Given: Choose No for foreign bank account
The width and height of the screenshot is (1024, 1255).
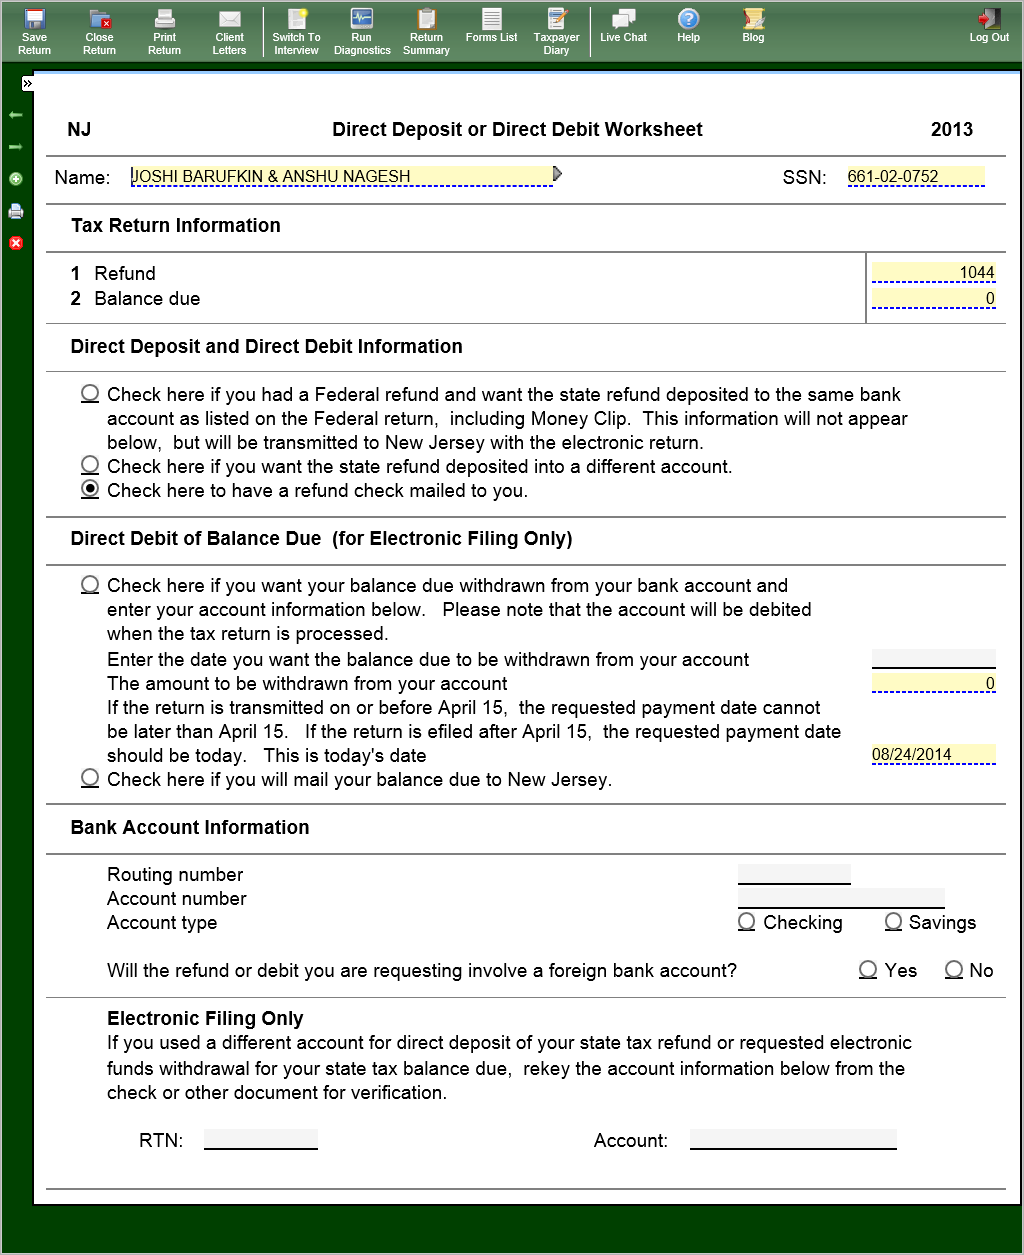Looking at the screenshot, I should click(x=954, y=970).
